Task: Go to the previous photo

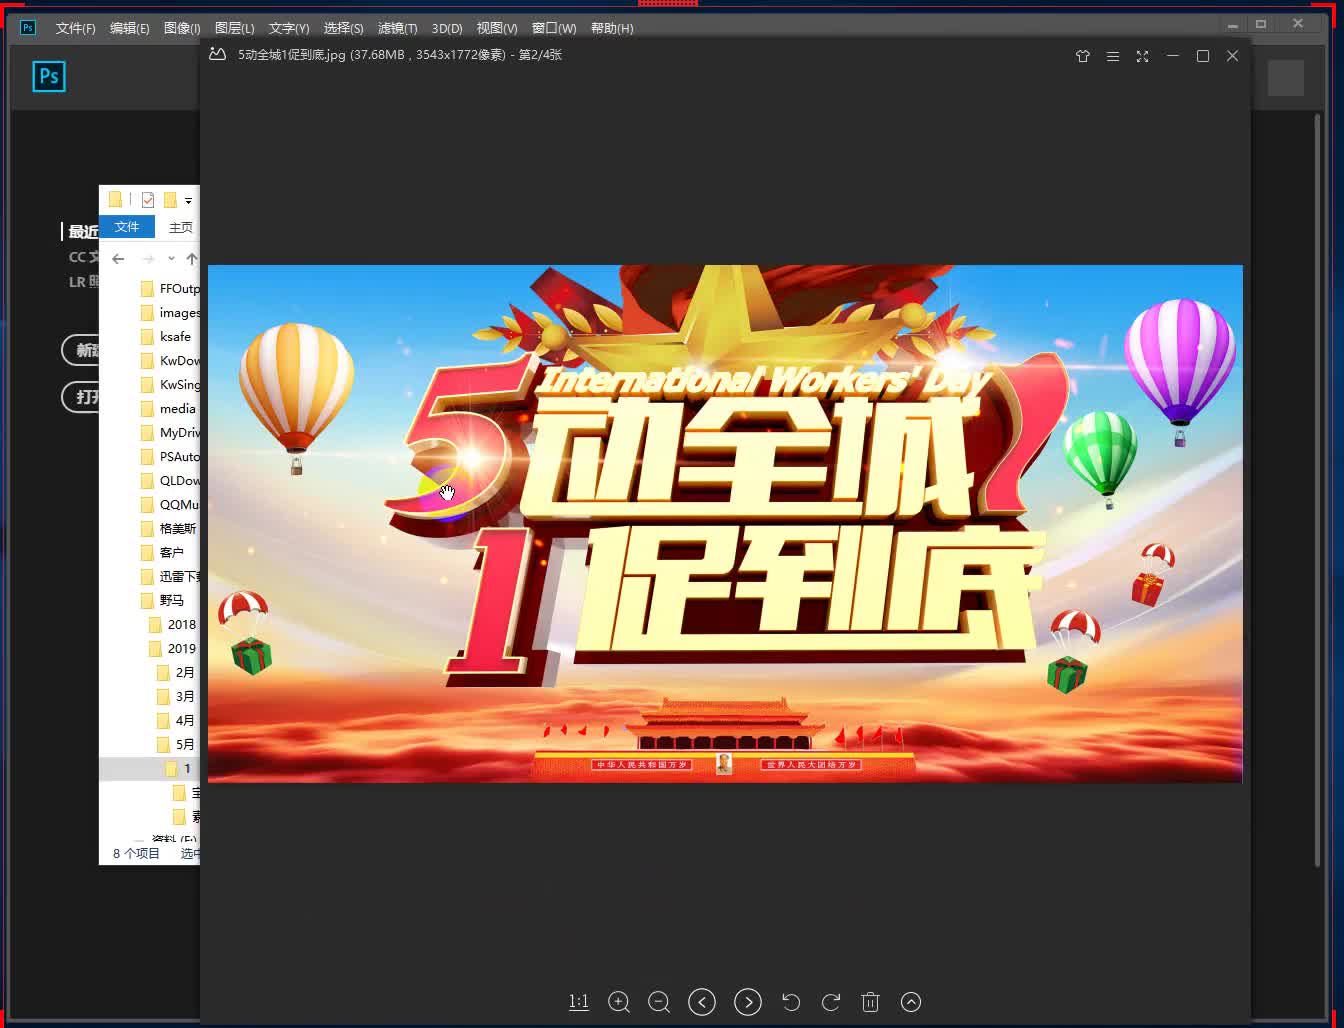Action: (701, 1002)
